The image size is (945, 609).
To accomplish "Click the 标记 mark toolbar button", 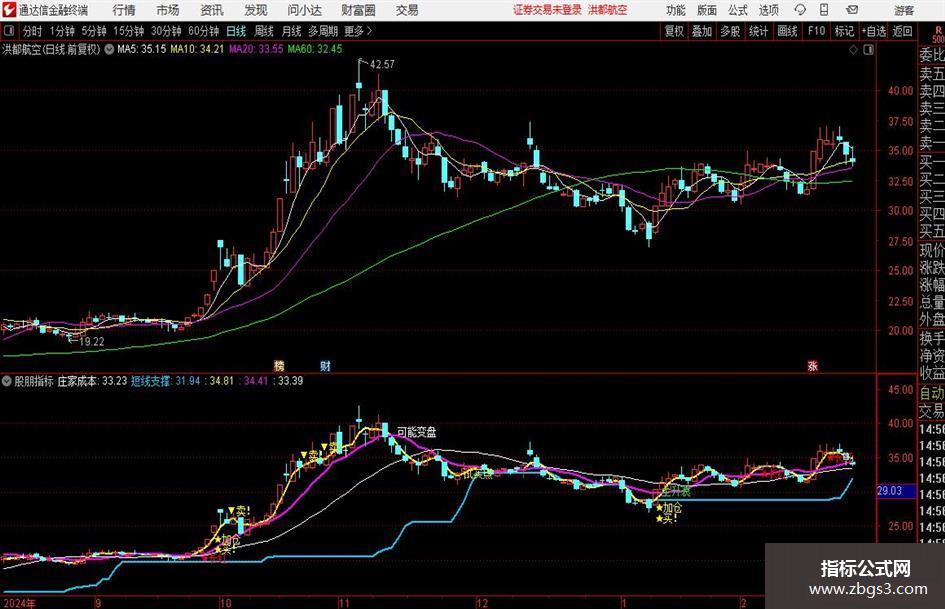I will 844,31.
